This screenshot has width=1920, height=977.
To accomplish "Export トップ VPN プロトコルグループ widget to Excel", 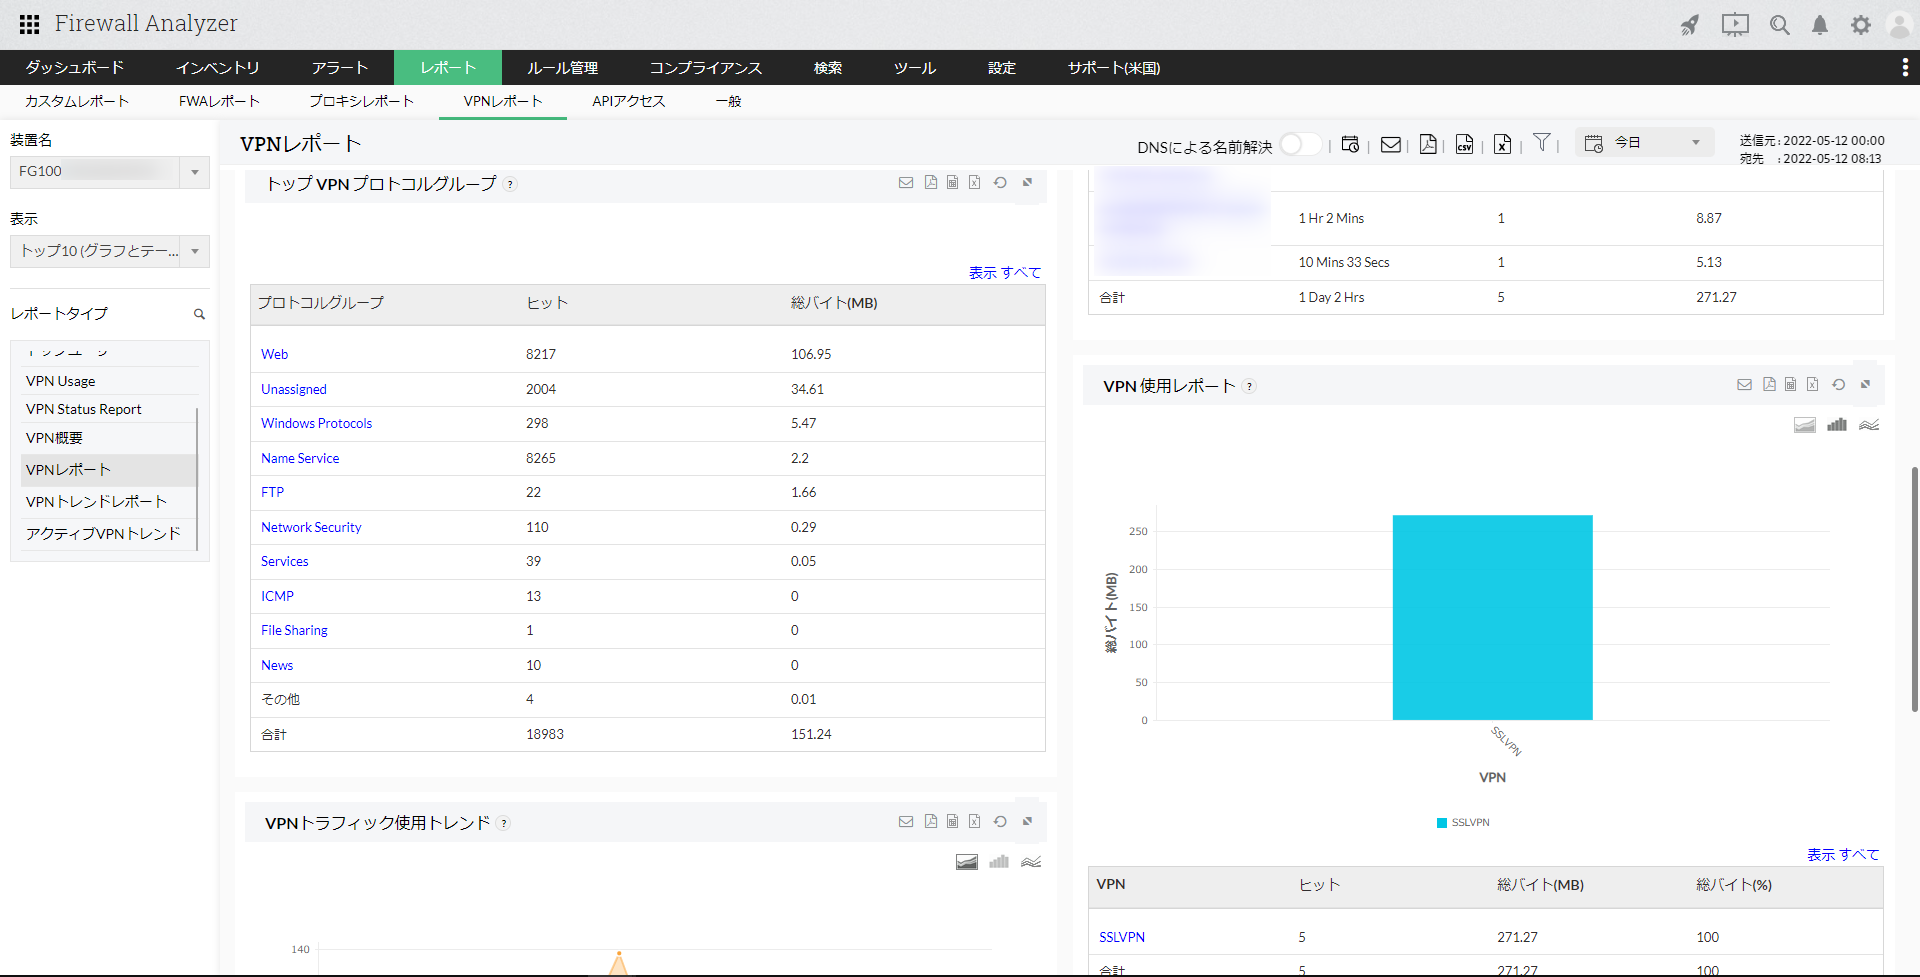I will point(974,182).
